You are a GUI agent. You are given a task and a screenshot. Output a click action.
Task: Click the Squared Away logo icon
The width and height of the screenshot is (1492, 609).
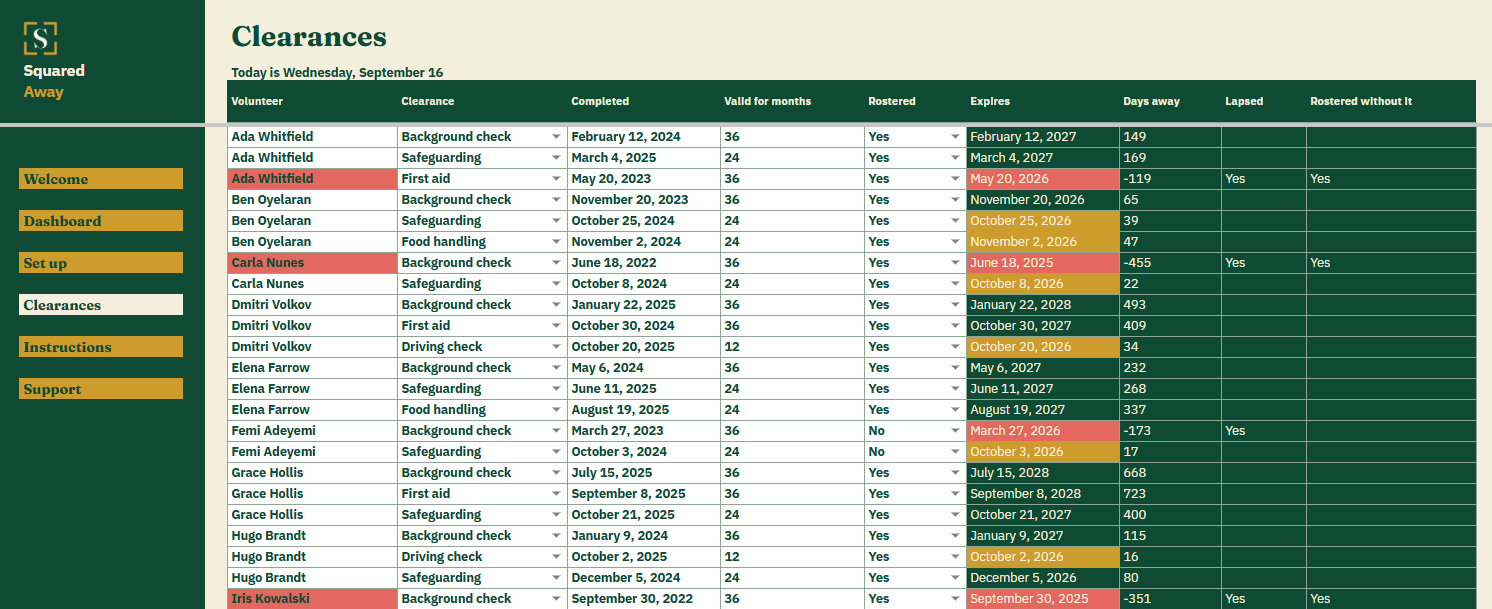tap(40, 38)
